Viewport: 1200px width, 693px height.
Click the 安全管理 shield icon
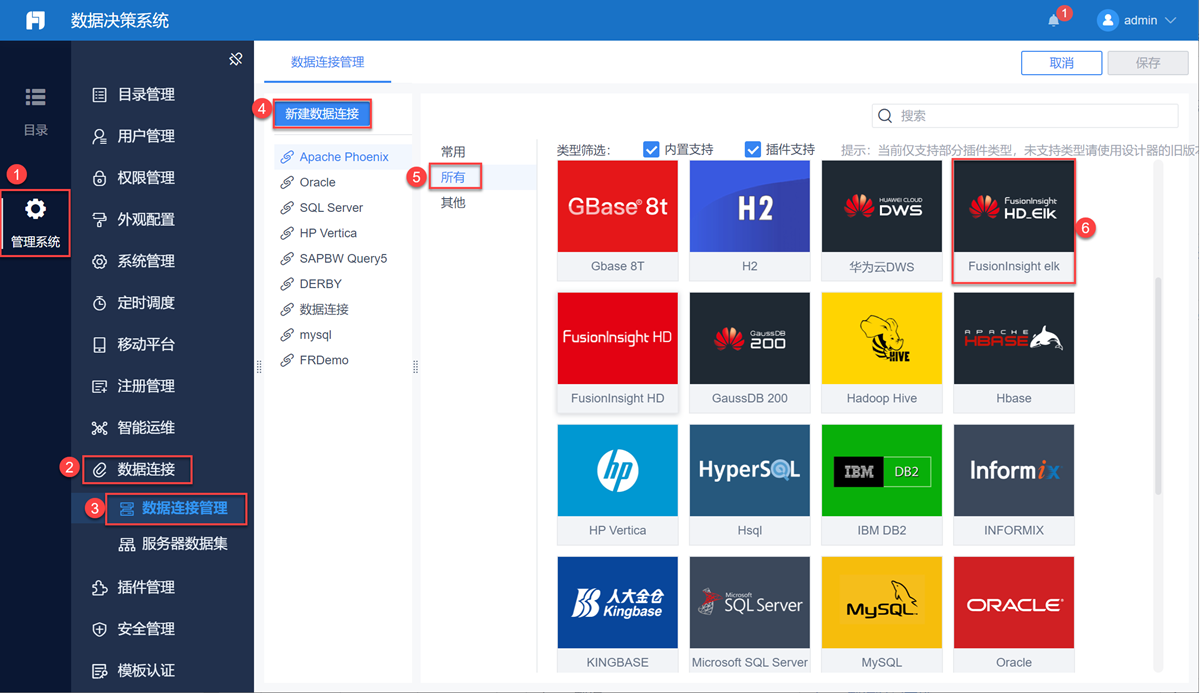(99, 629)
